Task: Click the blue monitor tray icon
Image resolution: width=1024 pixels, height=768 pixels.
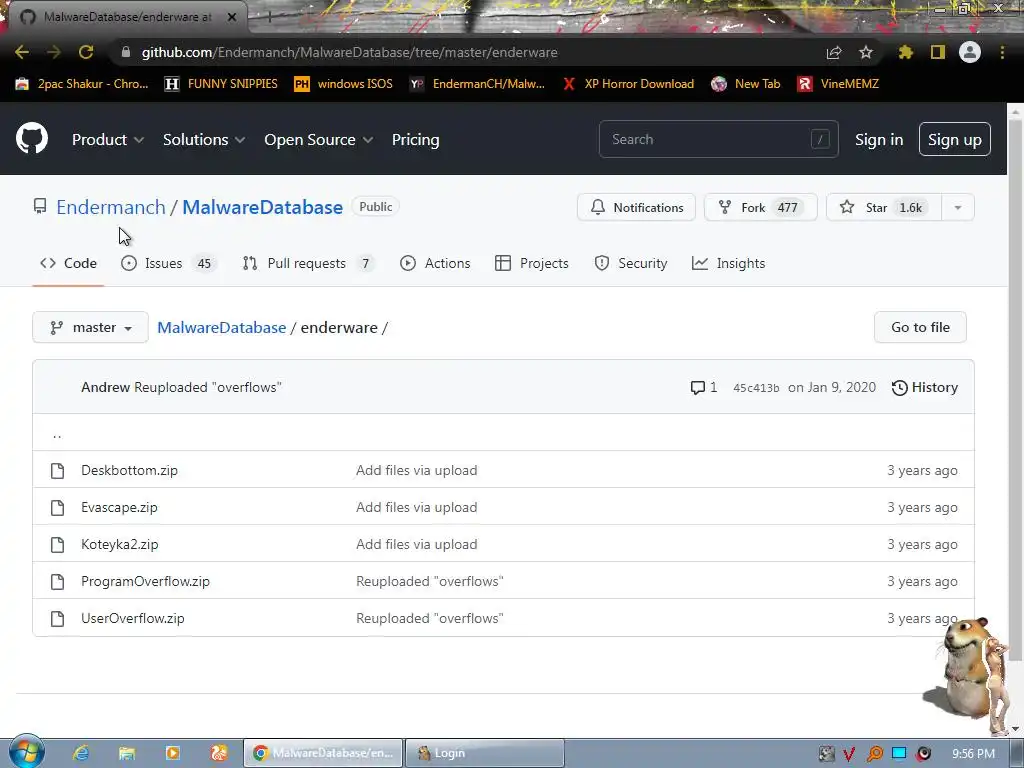Action: point(899,753)
